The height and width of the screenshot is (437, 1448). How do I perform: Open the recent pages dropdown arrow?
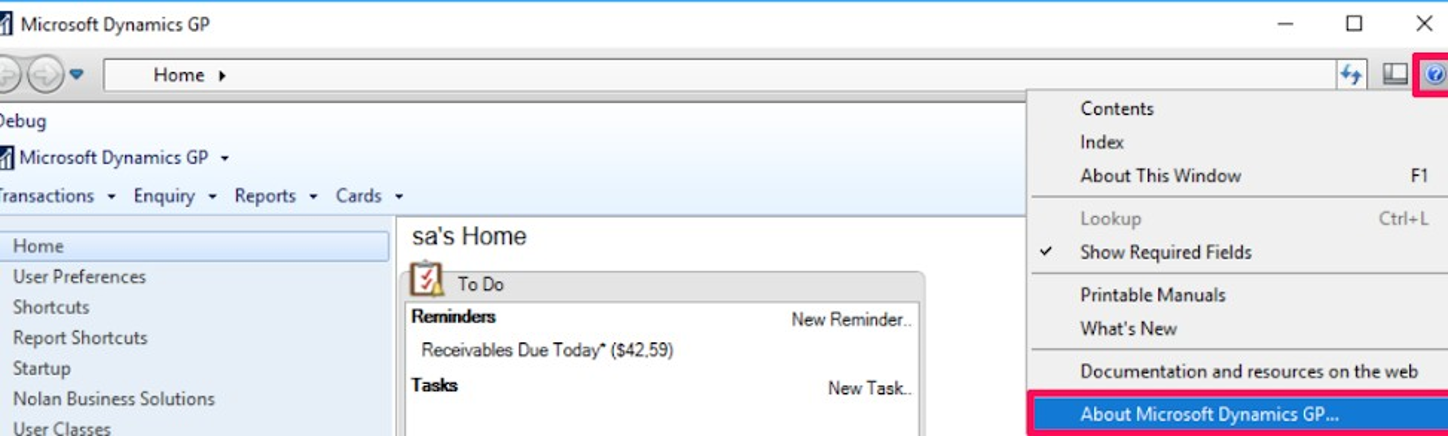[x=76, y=74]
